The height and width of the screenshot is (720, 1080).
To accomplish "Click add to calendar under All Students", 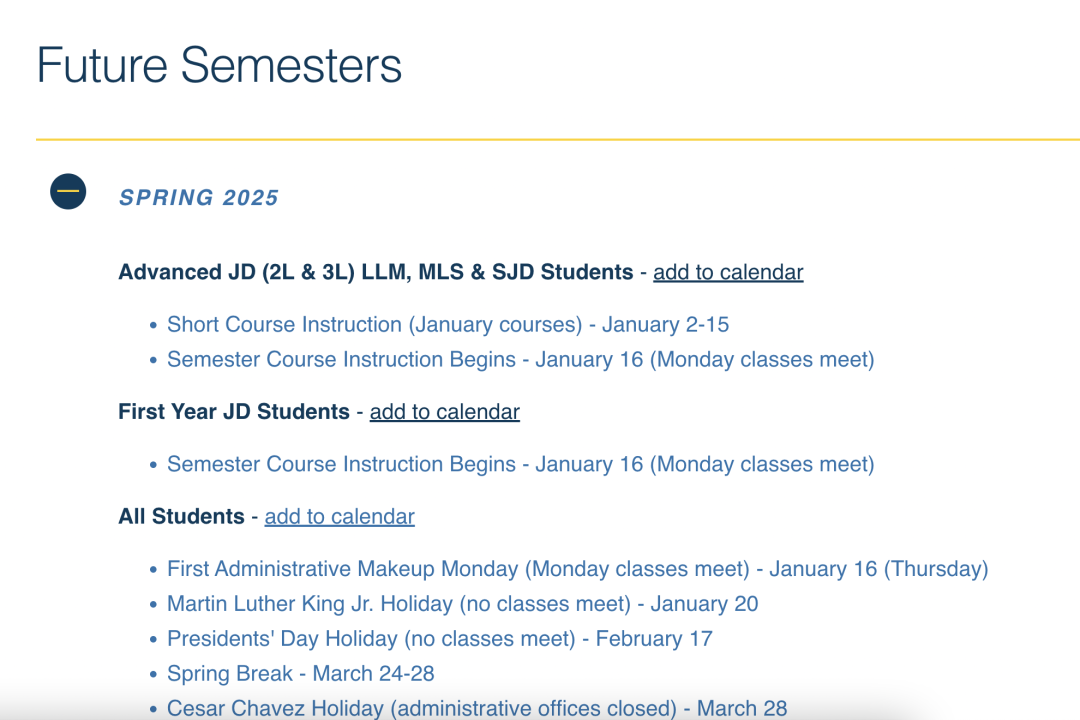I will tap(339, 516).
